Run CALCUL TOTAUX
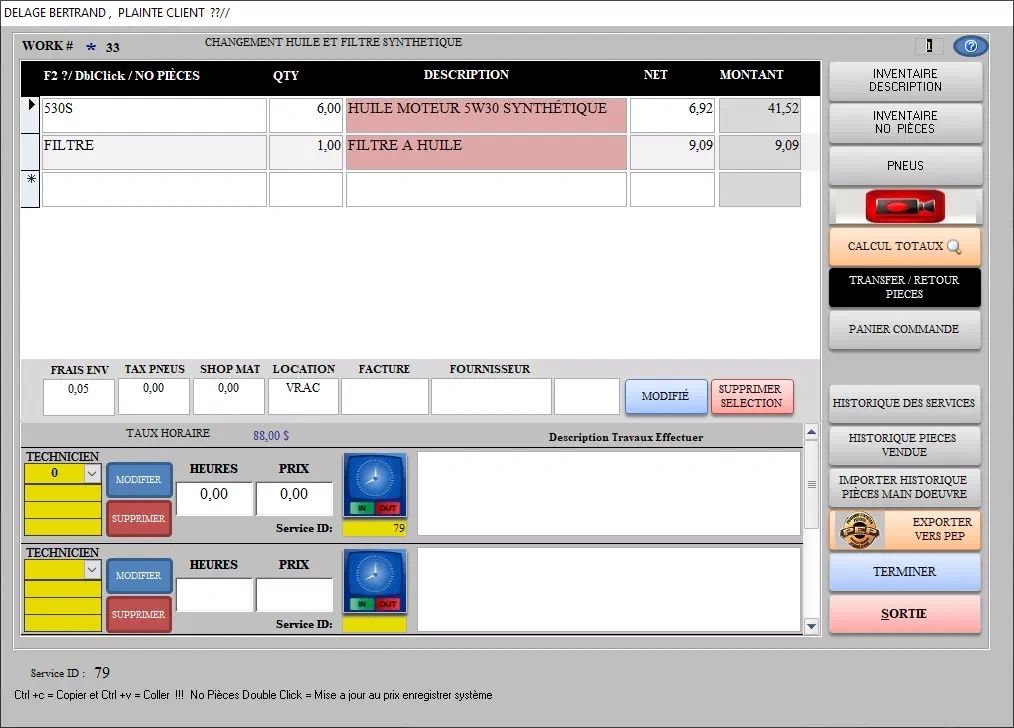This screenshot has height=728, width=1014. [x=905, y=246]
